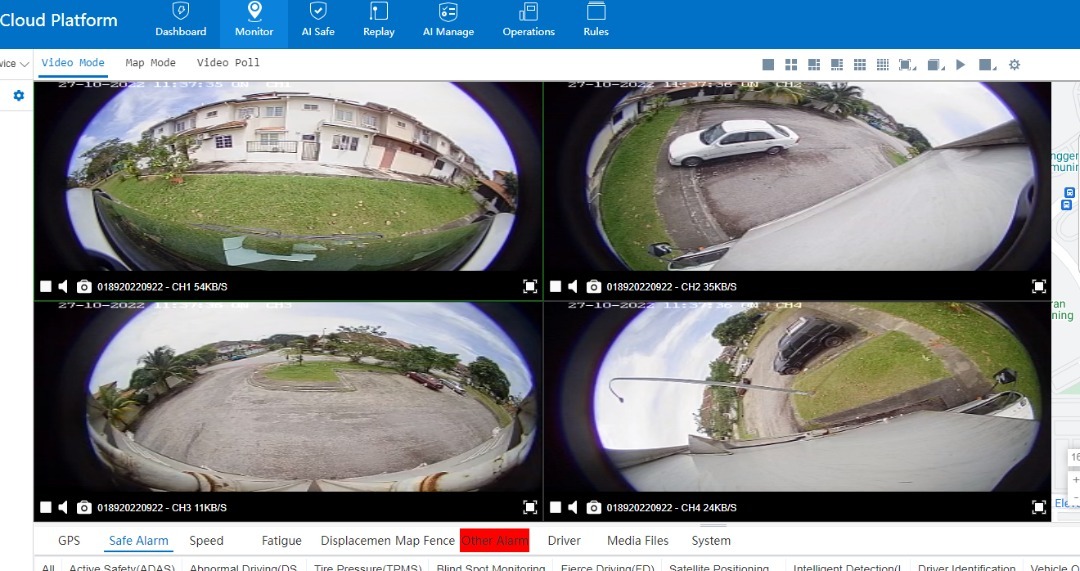The image size is (1080, 571).
Task: Take a snapshot of CH1 video
Action: 84,287
